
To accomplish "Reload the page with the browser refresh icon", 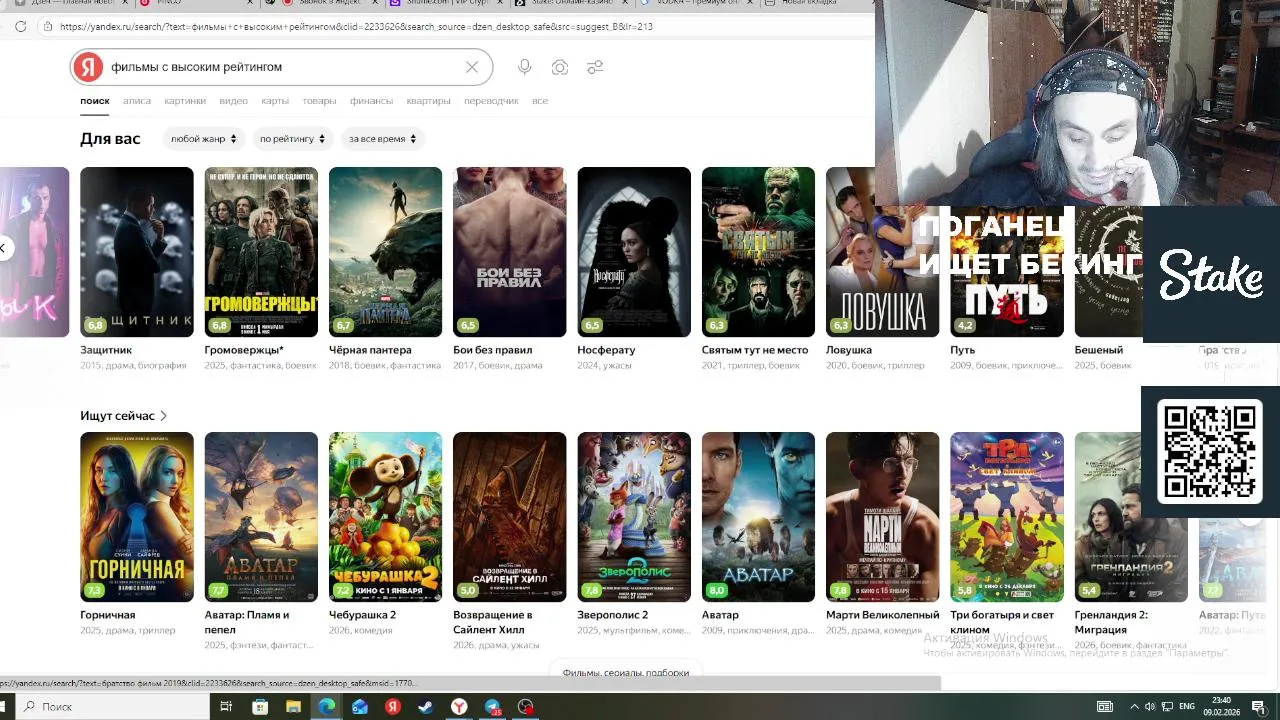I will point(20,26).
